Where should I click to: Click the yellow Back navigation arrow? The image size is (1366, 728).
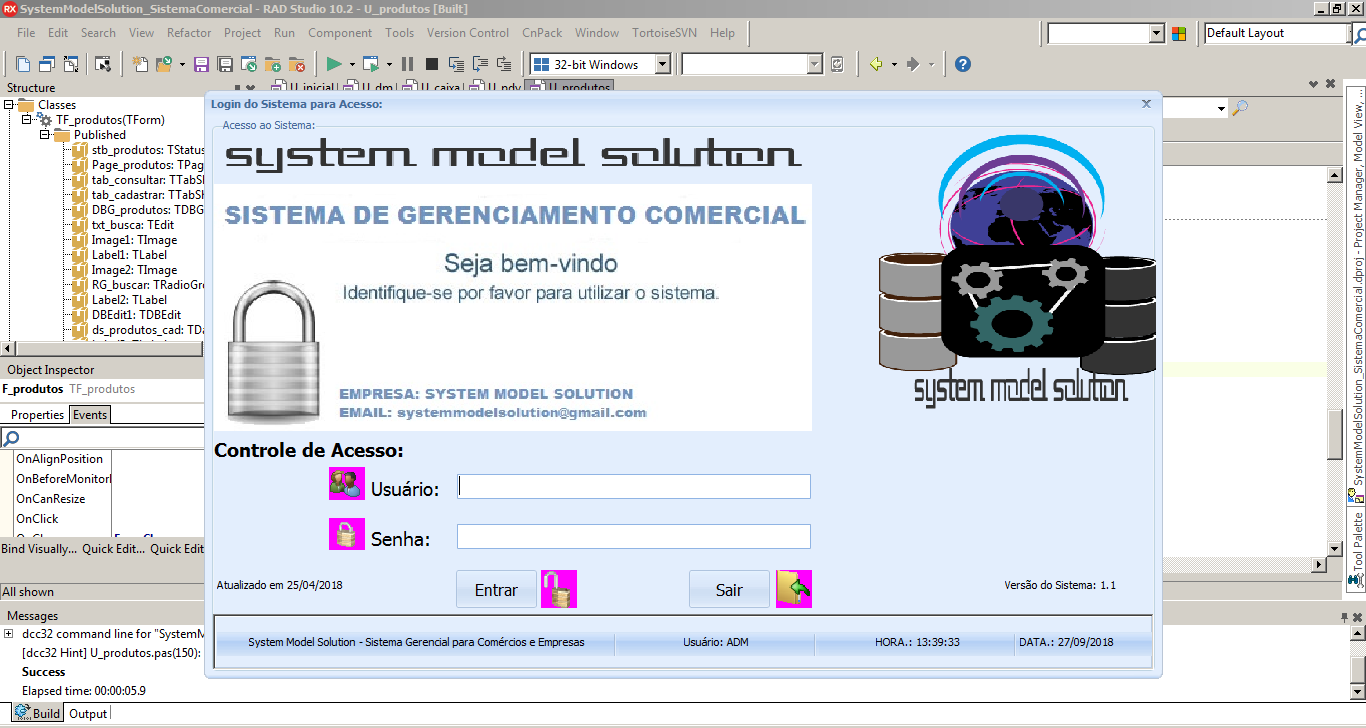click(x=876, y=64)
